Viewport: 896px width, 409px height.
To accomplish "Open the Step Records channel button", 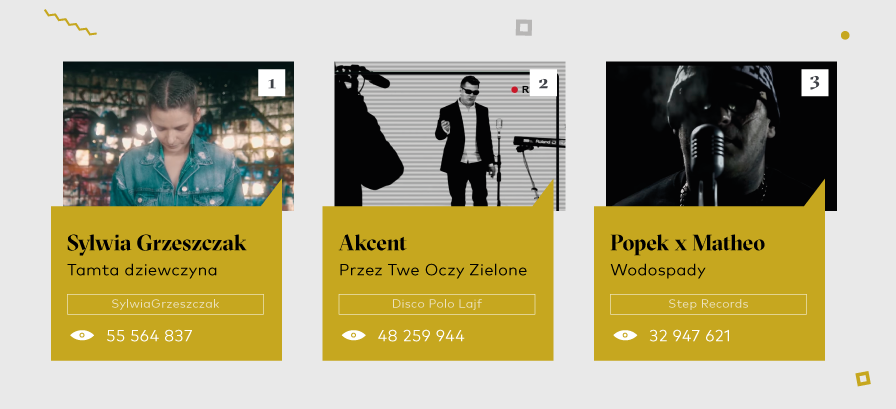I will [x=708, y=304].
